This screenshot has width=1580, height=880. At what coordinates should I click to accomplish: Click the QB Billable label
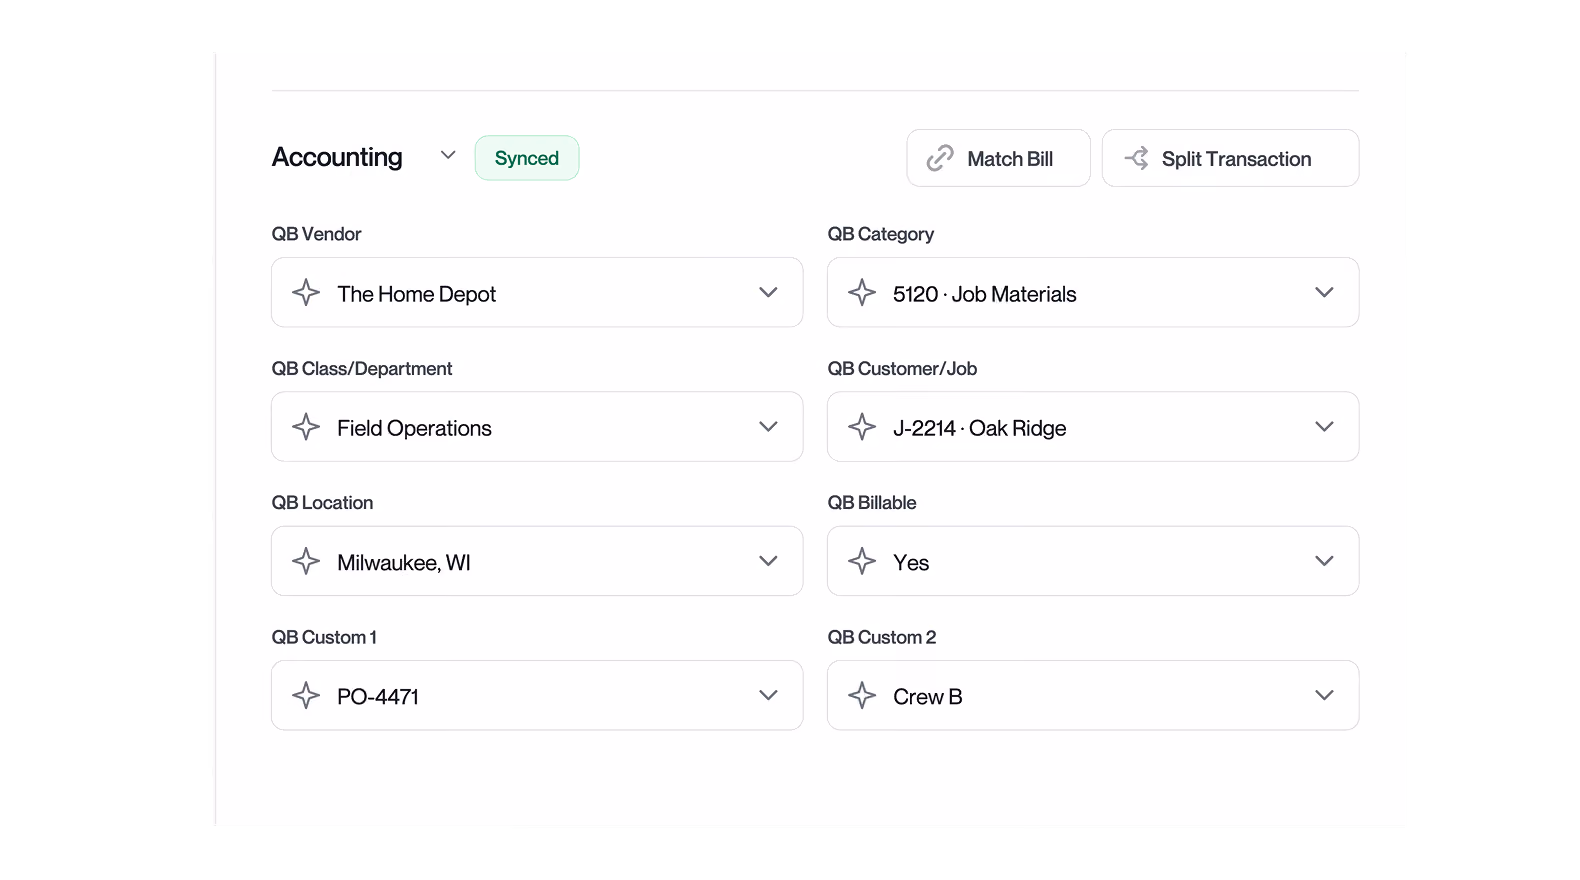pyautogui.click(x=872, y=503)
